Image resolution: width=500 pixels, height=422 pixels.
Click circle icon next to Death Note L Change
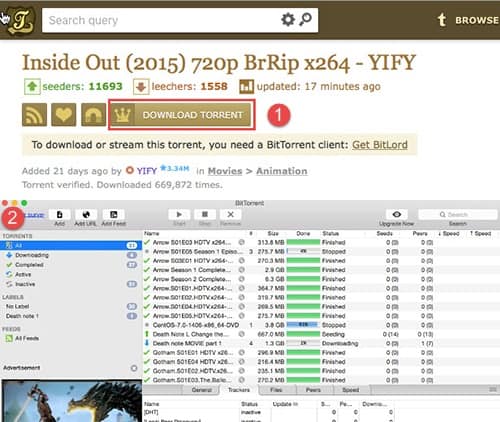(x=242, y=334)
